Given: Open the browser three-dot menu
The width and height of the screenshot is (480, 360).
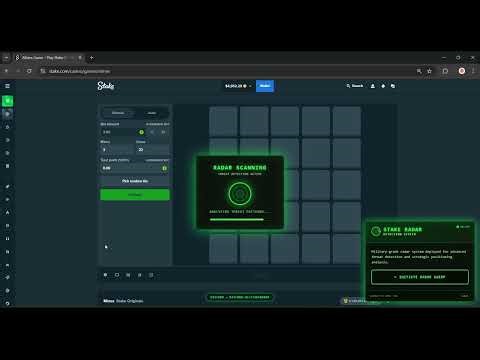Looking at the screenshot, I should pyautogui.click(x=473, y=71).
